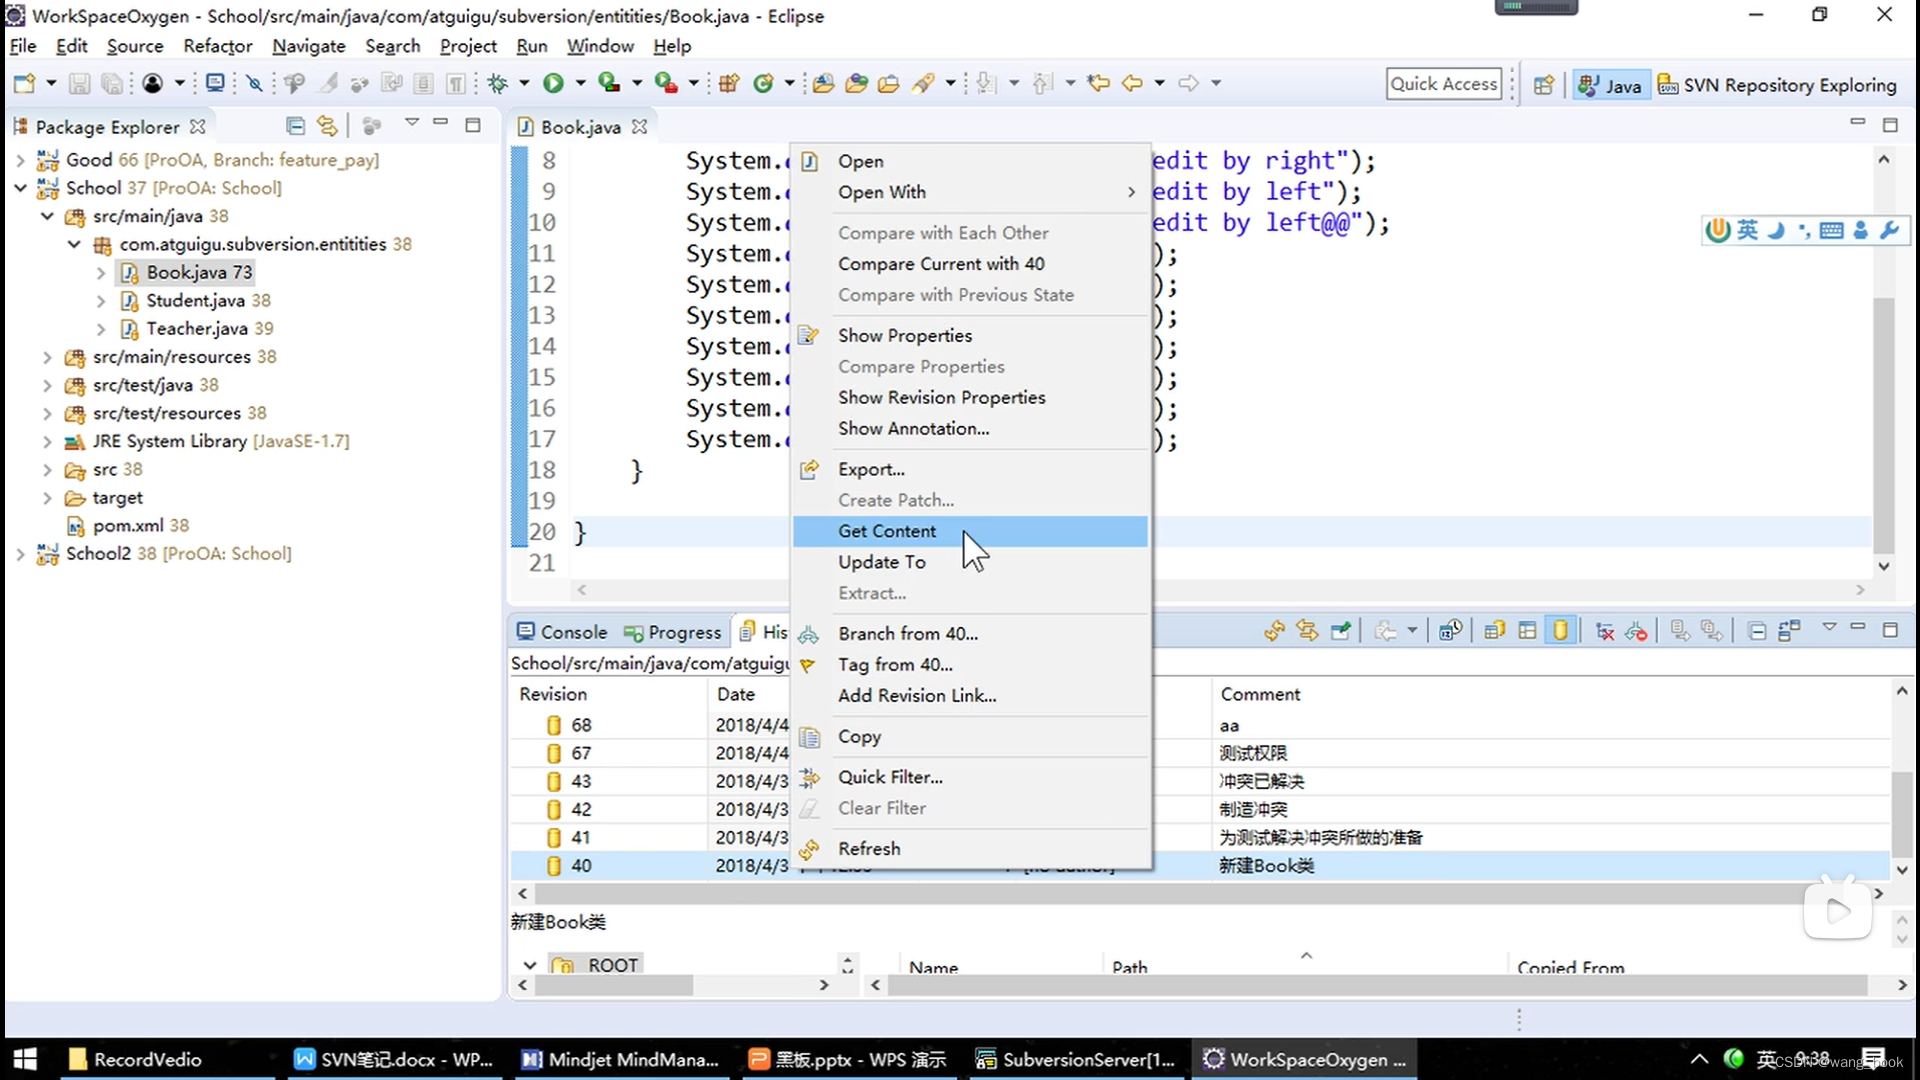1920x1080 pixels.
Task: Click the History view Refresh icon
Action: coord(1274,631)
